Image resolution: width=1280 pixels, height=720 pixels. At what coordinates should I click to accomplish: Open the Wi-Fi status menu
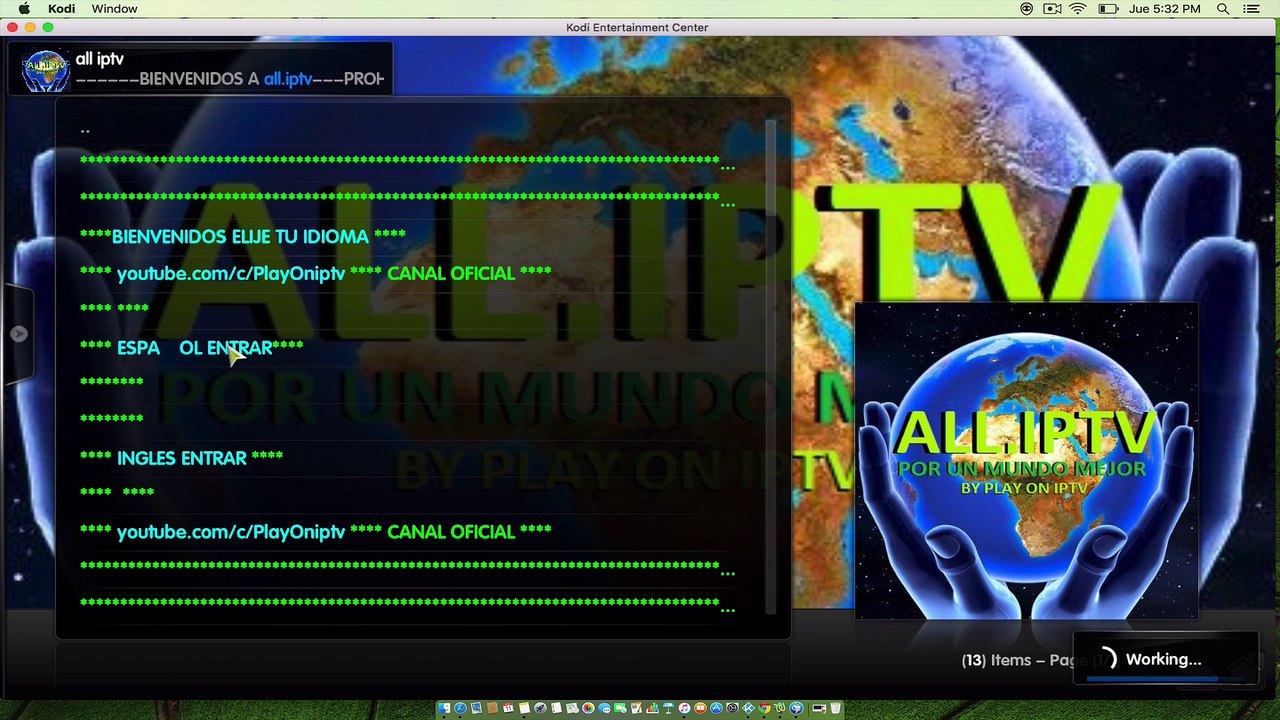tap(1078, 9)
